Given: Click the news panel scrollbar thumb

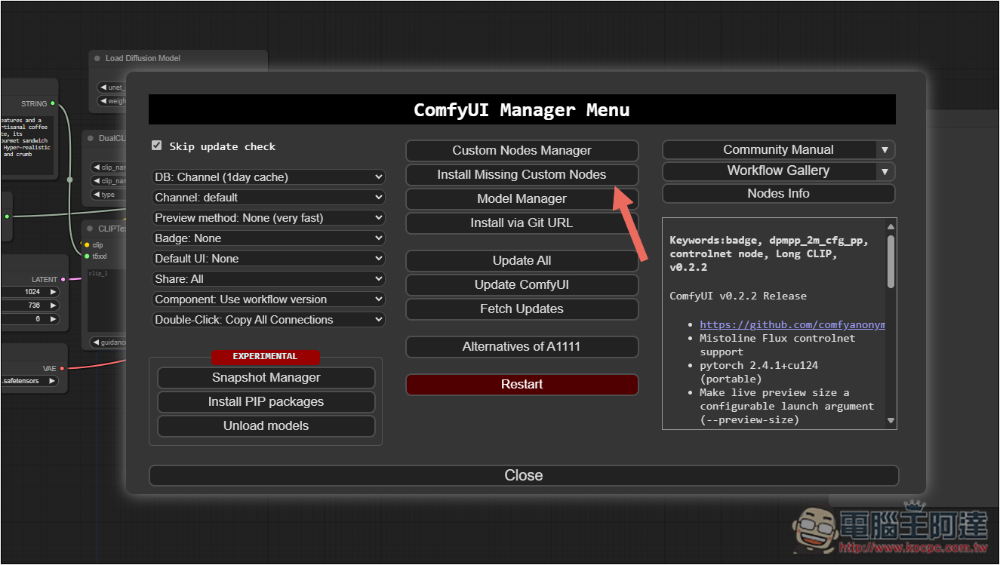Looking at the screenshot, I should [x=891, y=262].
